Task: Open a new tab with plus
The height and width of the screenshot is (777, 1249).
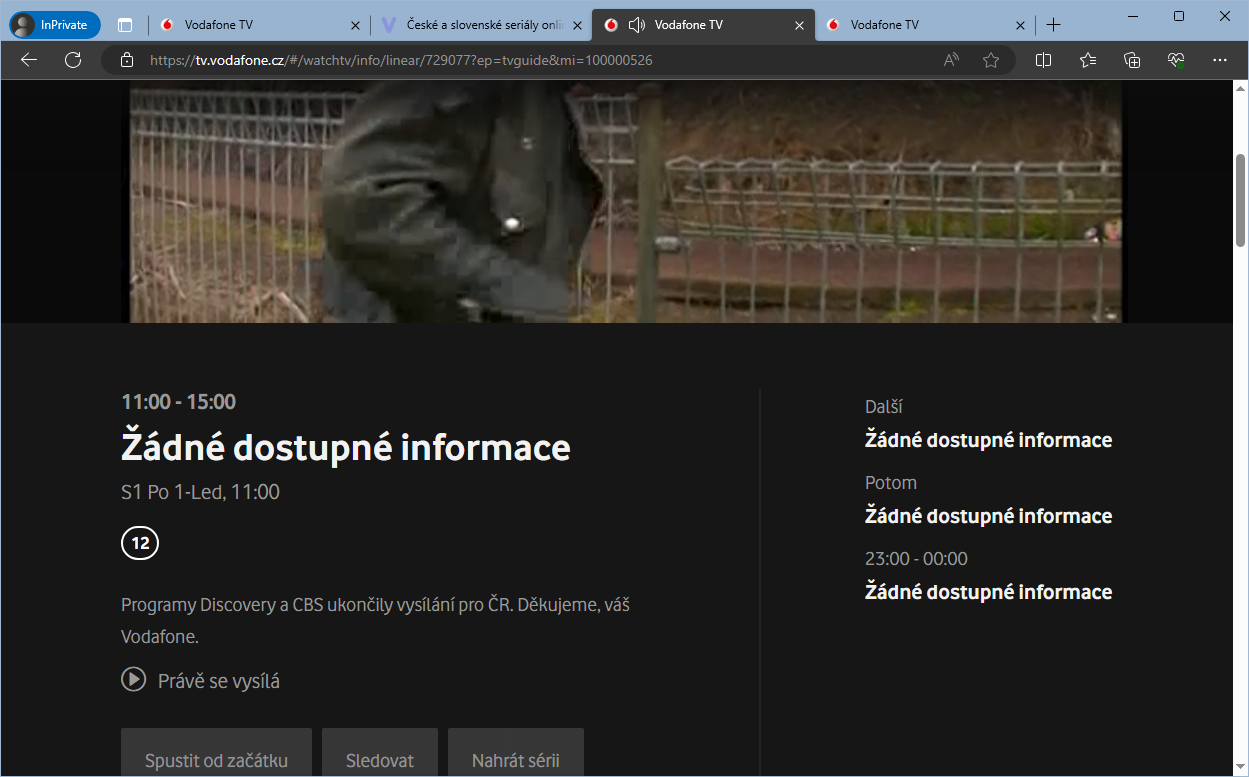Action: coord(1053,25)
